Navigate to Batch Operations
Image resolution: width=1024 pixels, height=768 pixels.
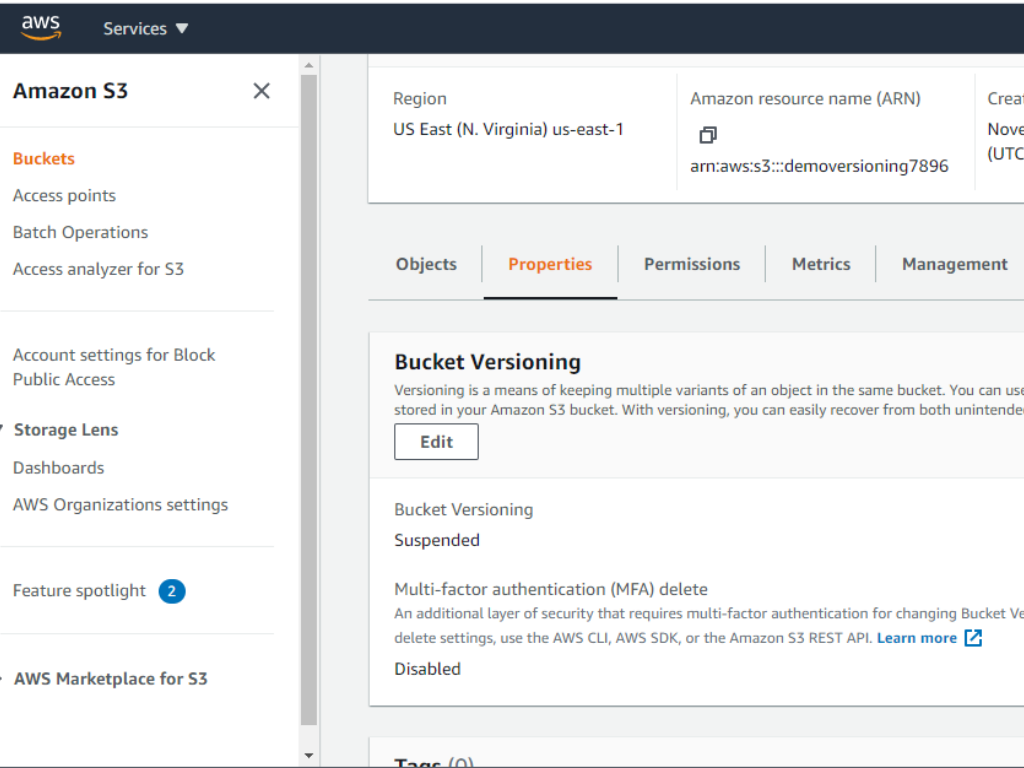tap(80, 232)
